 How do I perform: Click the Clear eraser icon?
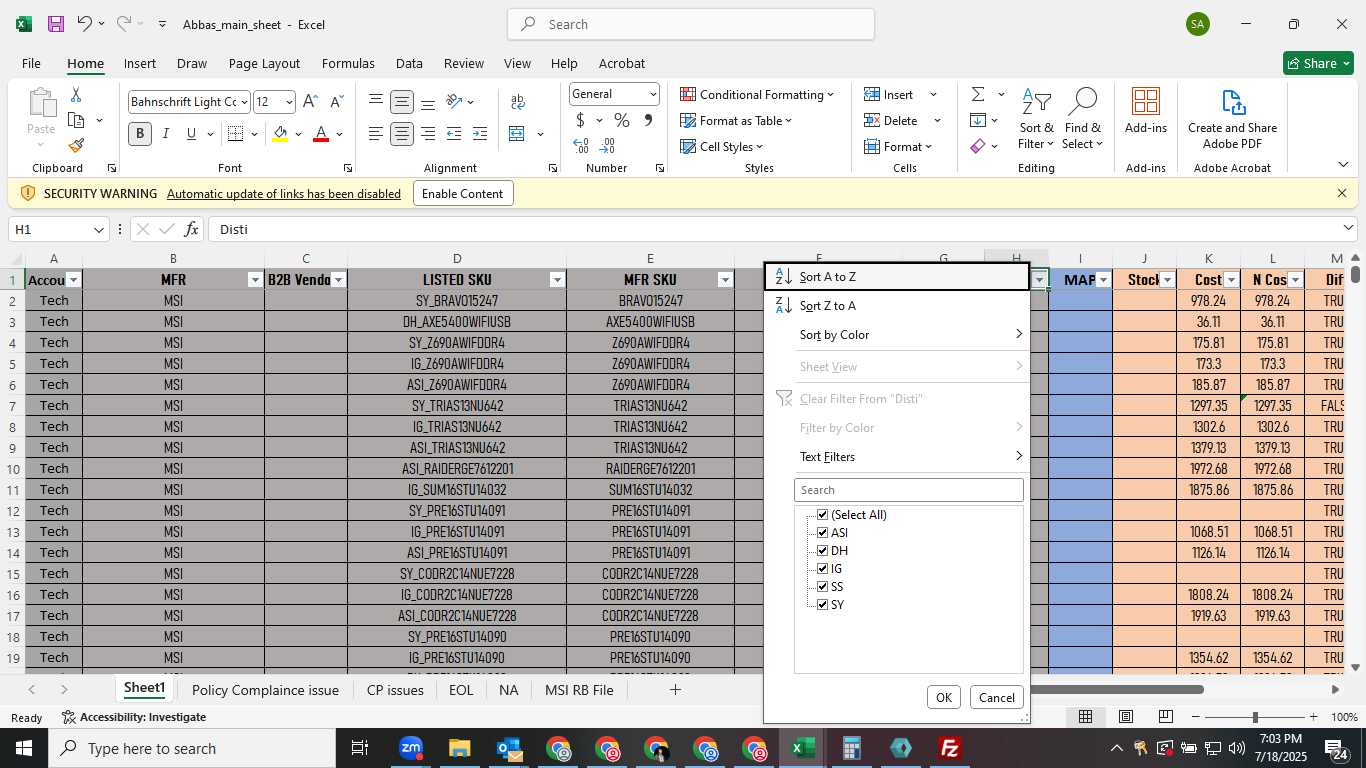(977, 146)
